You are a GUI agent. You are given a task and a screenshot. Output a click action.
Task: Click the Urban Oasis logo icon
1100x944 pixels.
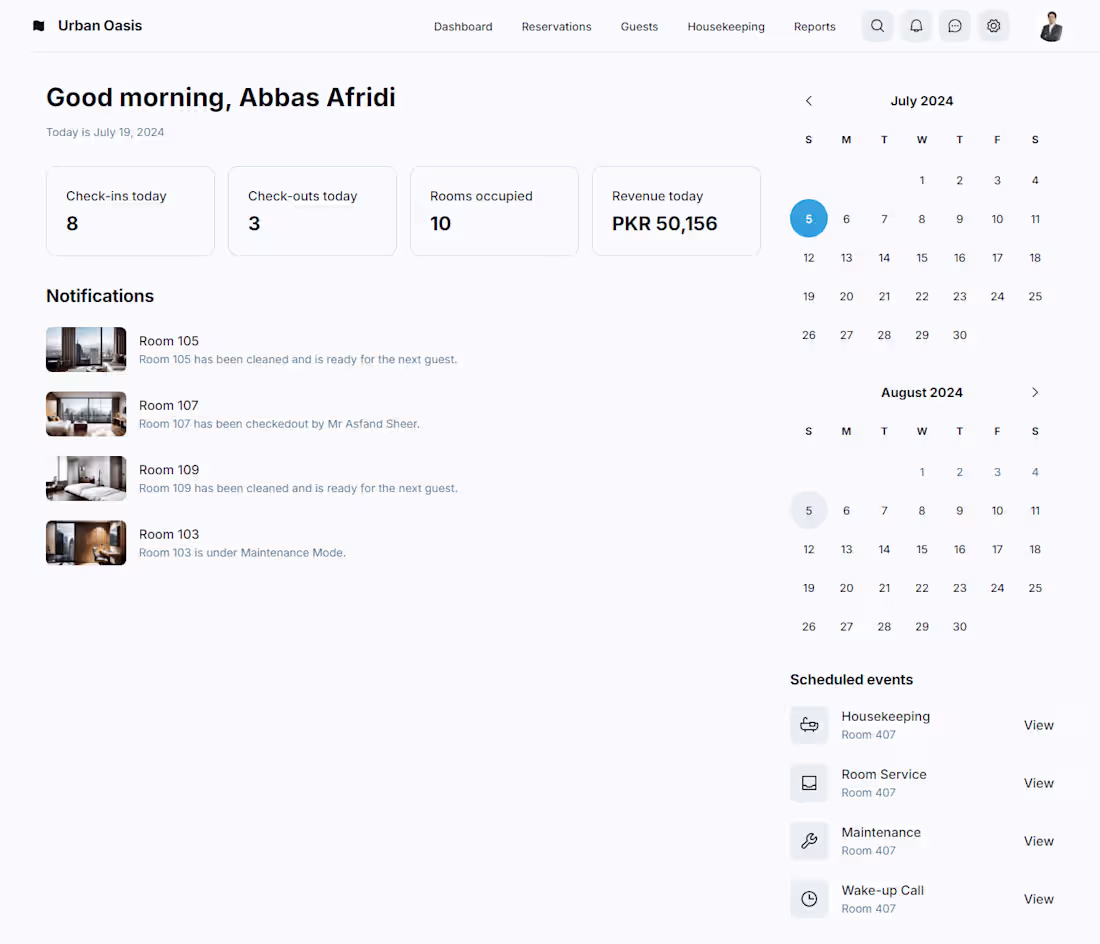pyautogui.click(x=39, y=26)
